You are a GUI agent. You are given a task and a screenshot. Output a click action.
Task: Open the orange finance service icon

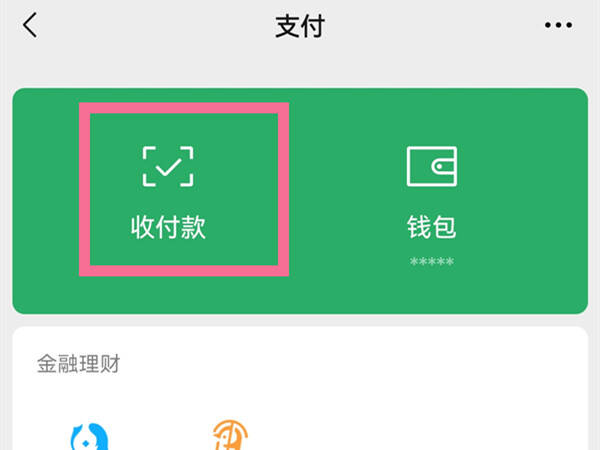click(230, 435)
